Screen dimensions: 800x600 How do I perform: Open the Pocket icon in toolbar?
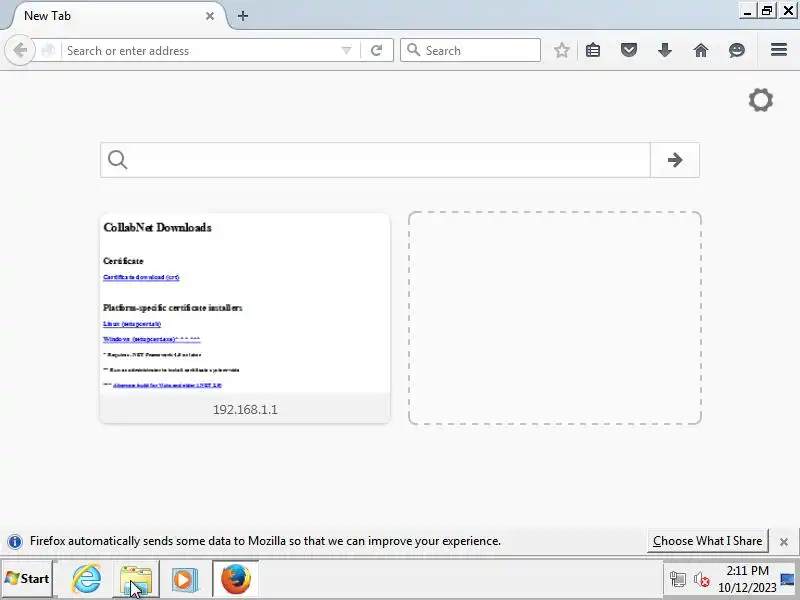click(x=629, y=51)
